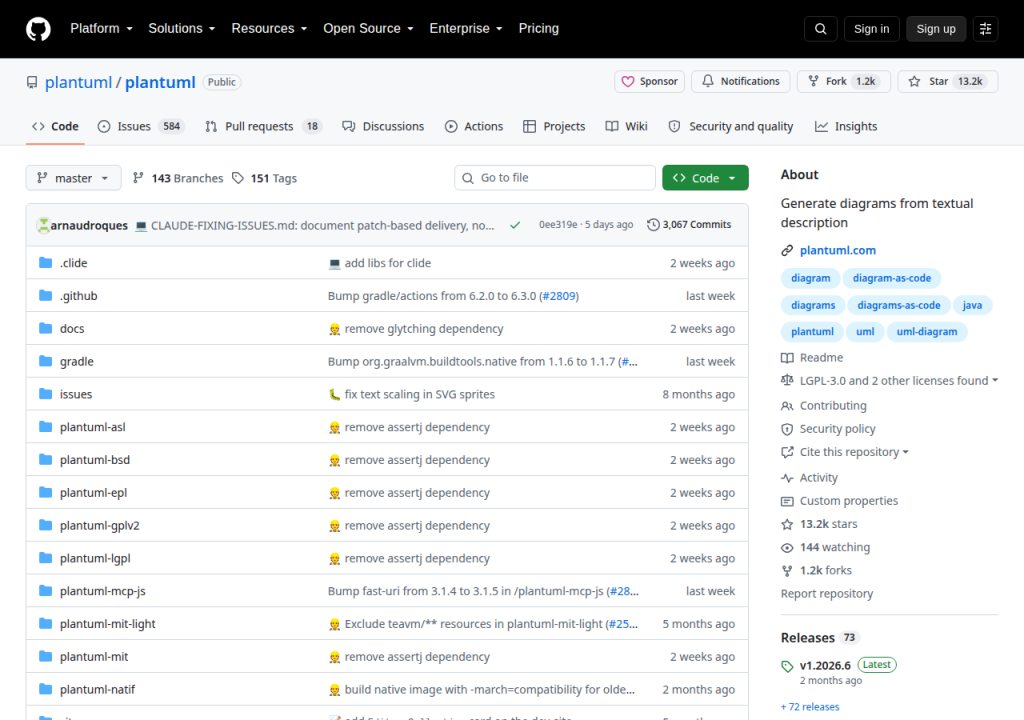Open the Projects tab
The width and height of the screenshot is (1024, 720).
pos(554,126)
